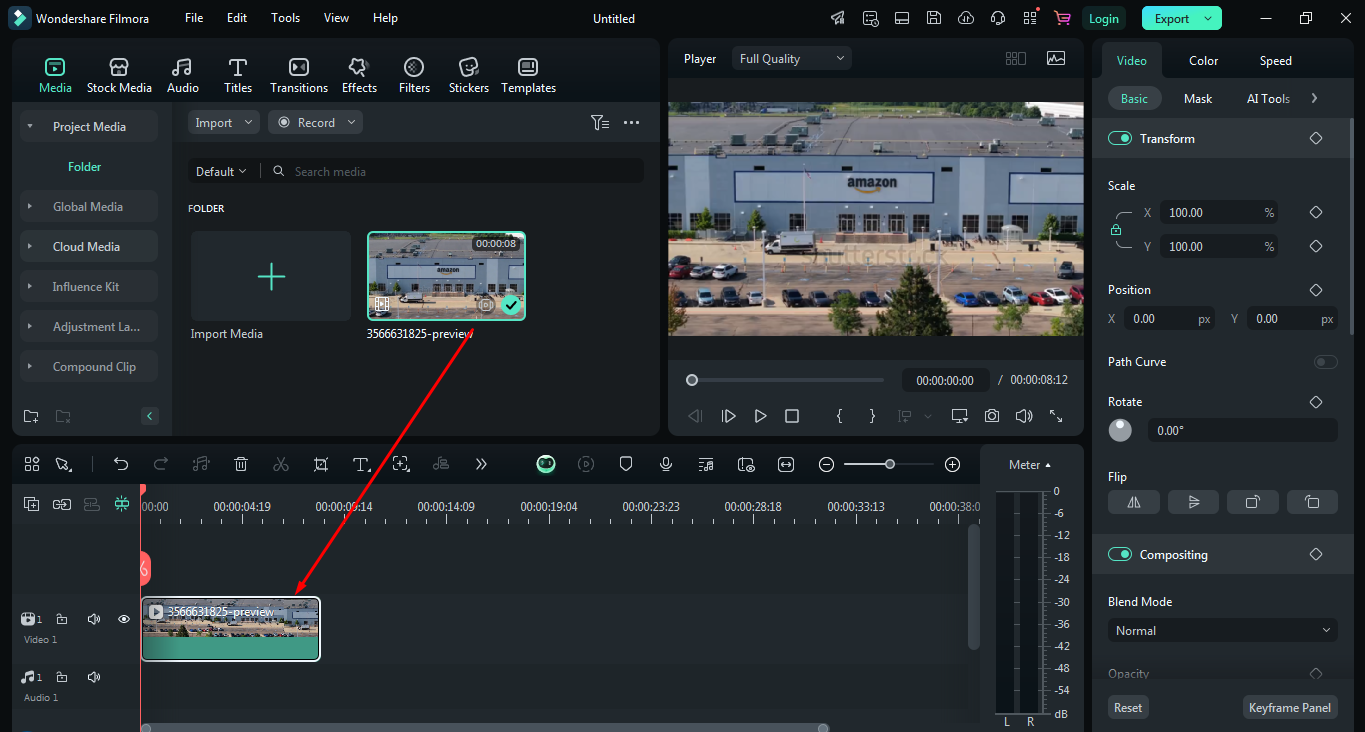Show more timeline tools chevrons
1365x732 pixels.
coord(481,464)
